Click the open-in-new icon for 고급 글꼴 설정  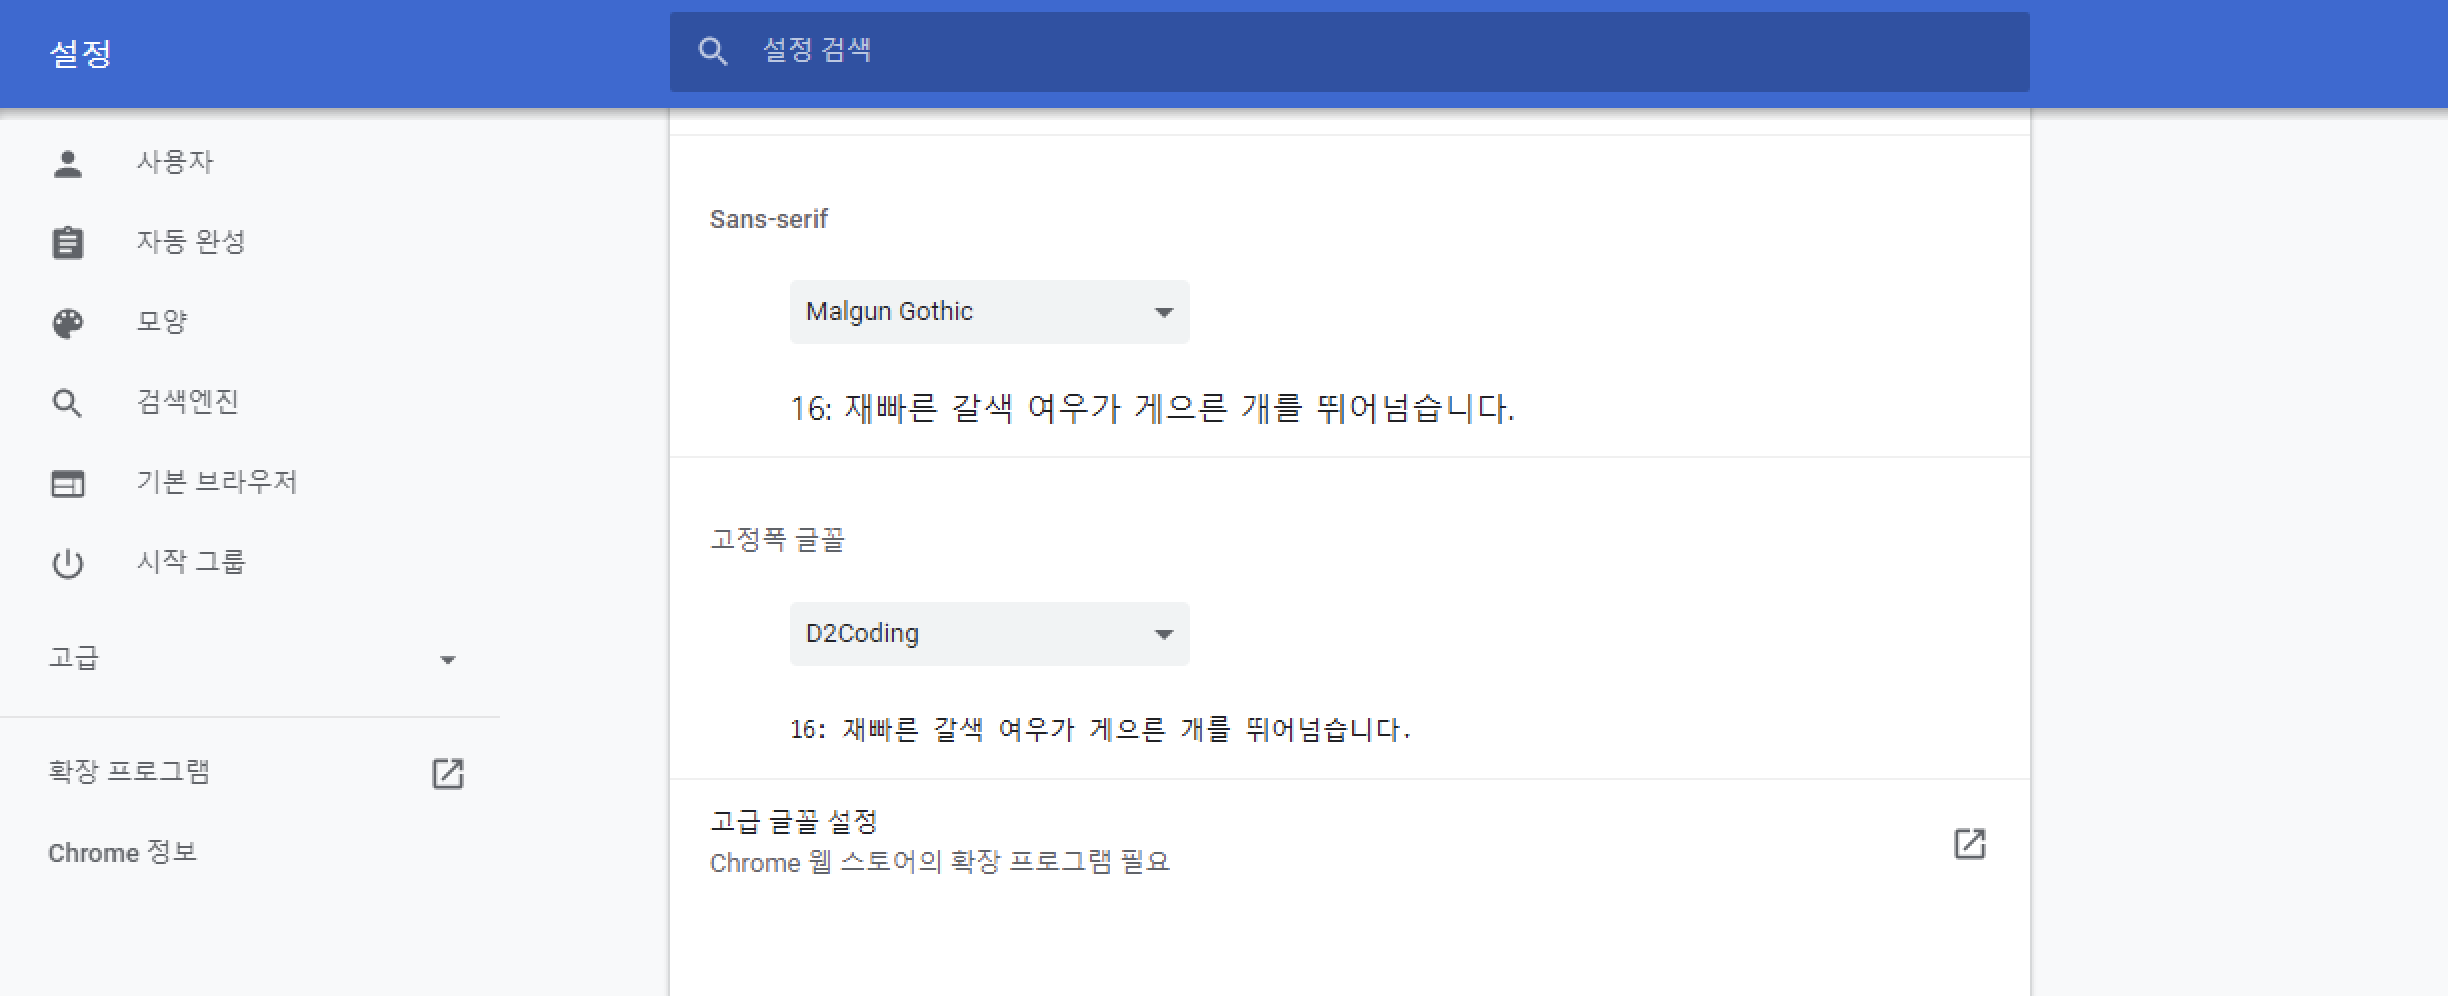[1969, 844]
